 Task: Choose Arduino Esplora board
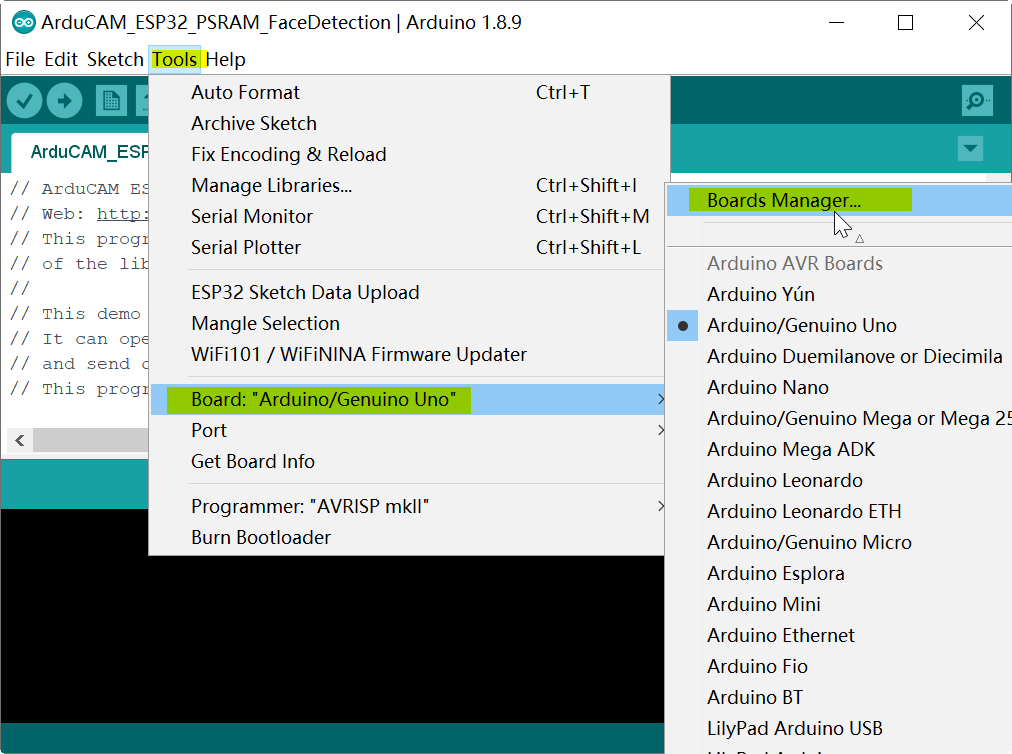click(839, 573)
